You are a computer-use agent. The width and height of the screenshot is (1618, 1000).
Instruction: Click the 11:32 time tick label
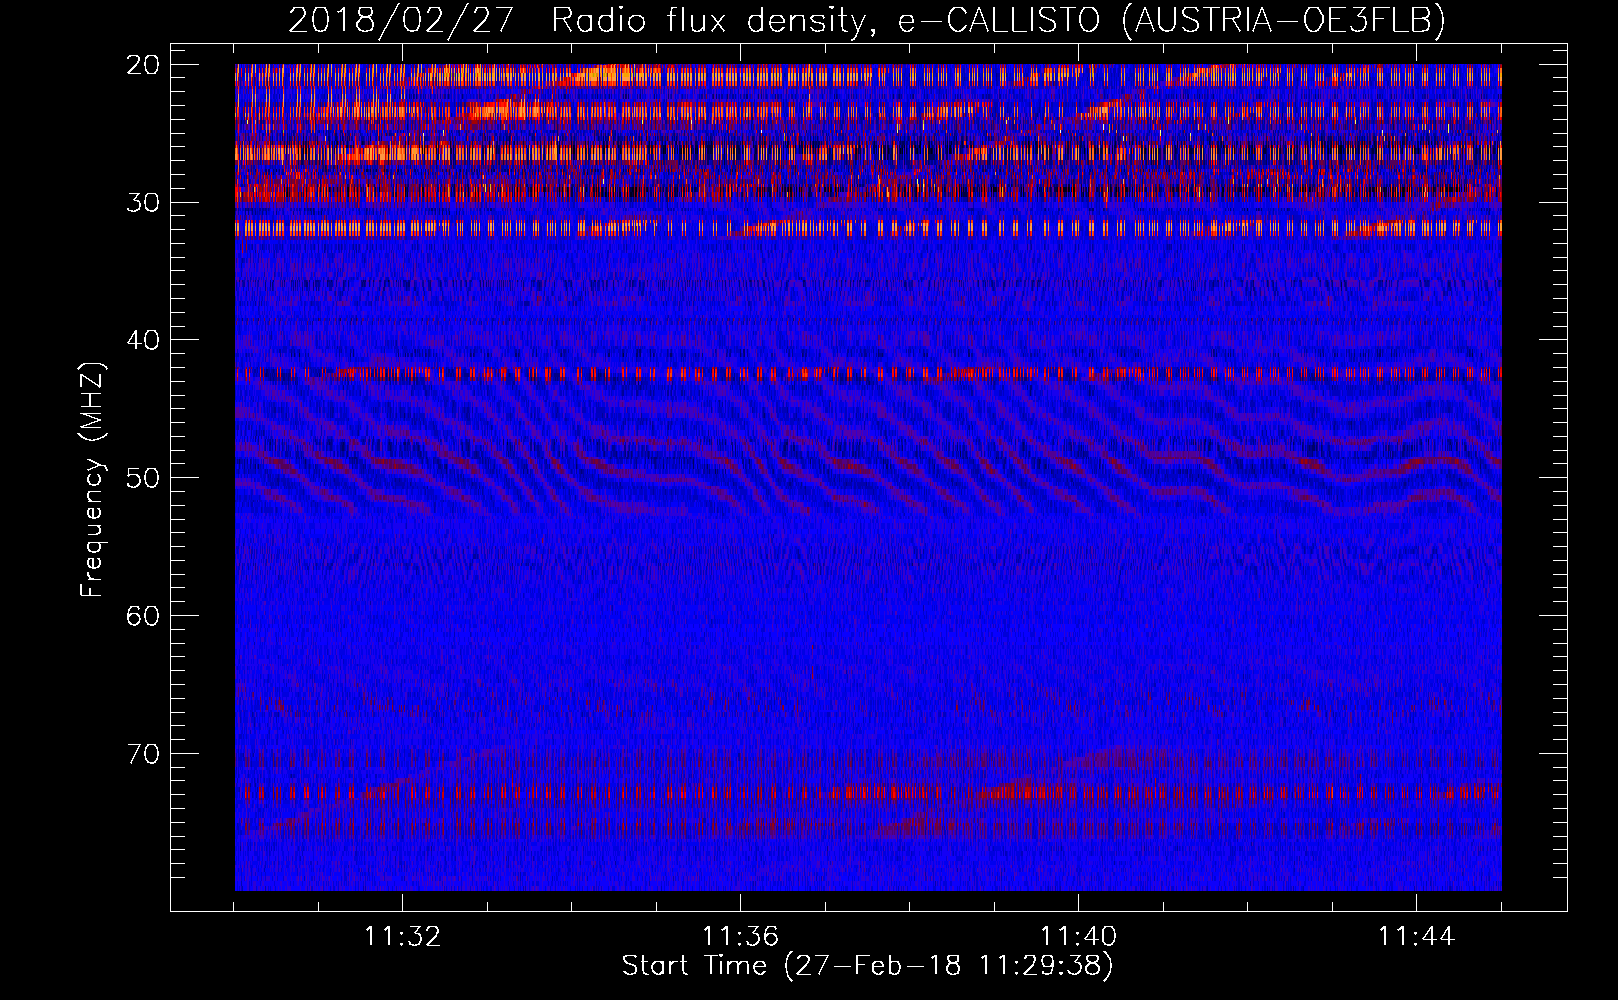tap(402, 937)
